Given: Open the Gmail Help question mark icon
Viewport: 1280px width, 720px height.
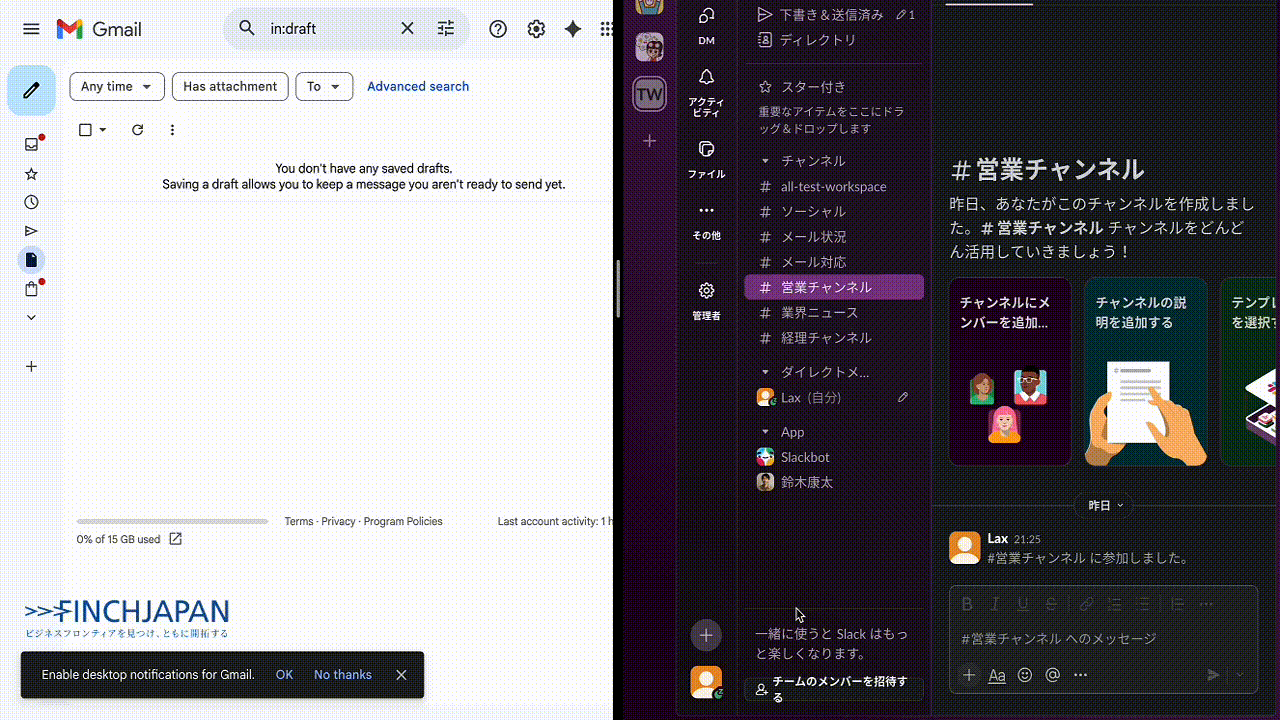Looking at the screenshot, I should click(498, 29).
